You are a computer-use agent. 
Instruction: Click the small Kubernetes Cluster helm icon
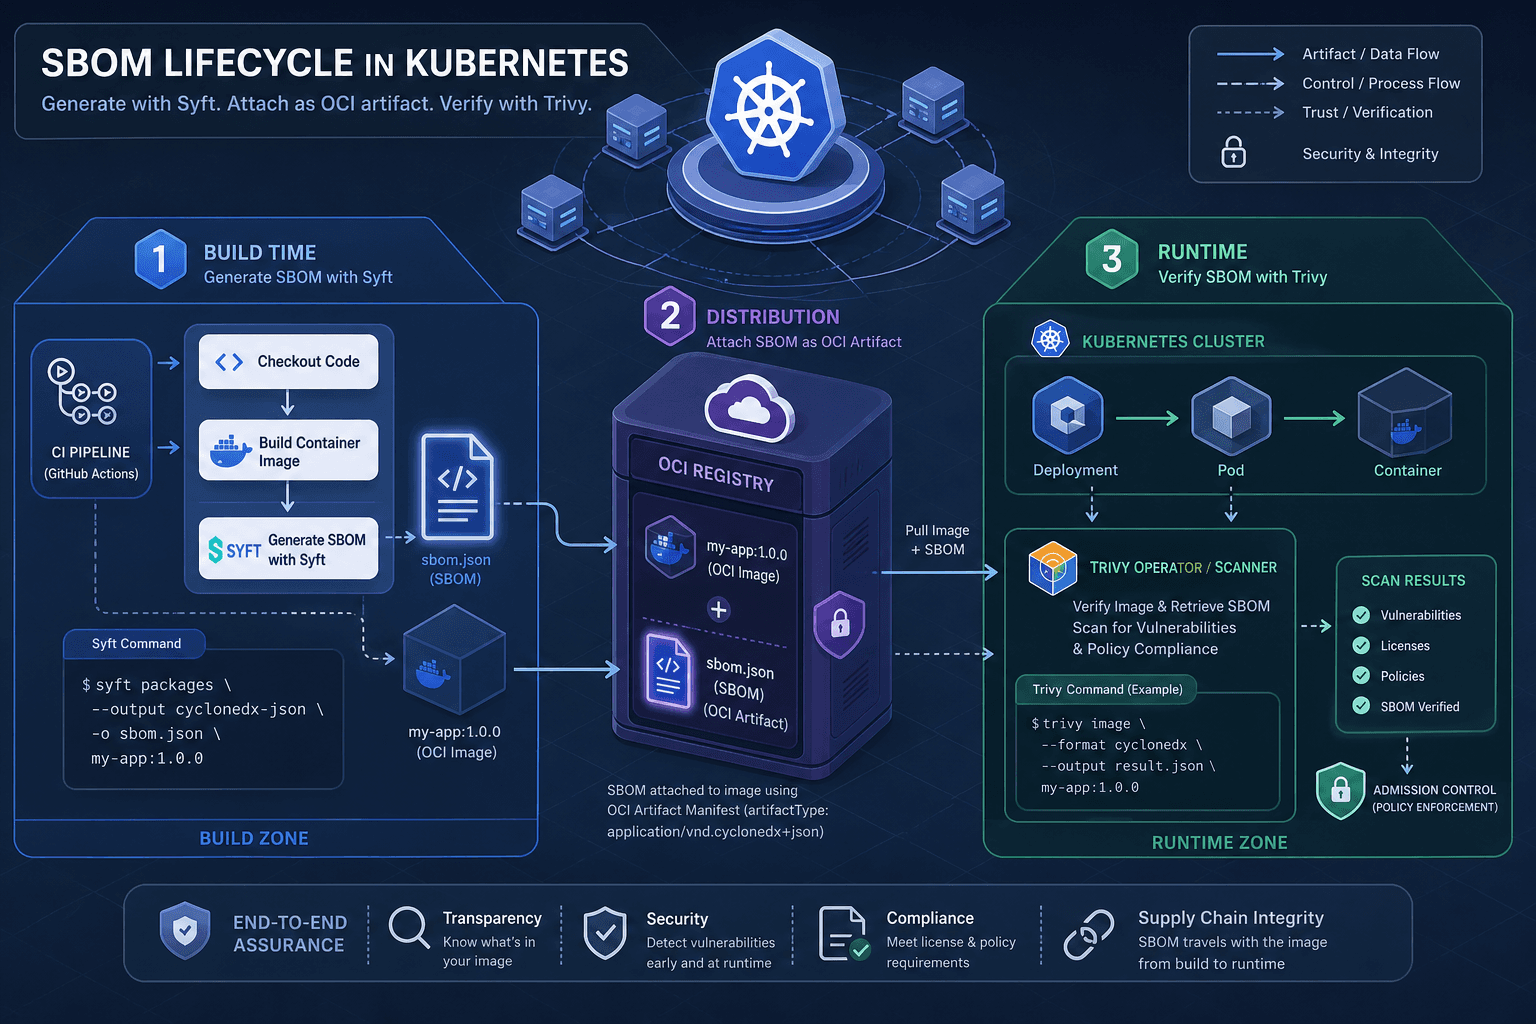click(x=1050, y=340)
